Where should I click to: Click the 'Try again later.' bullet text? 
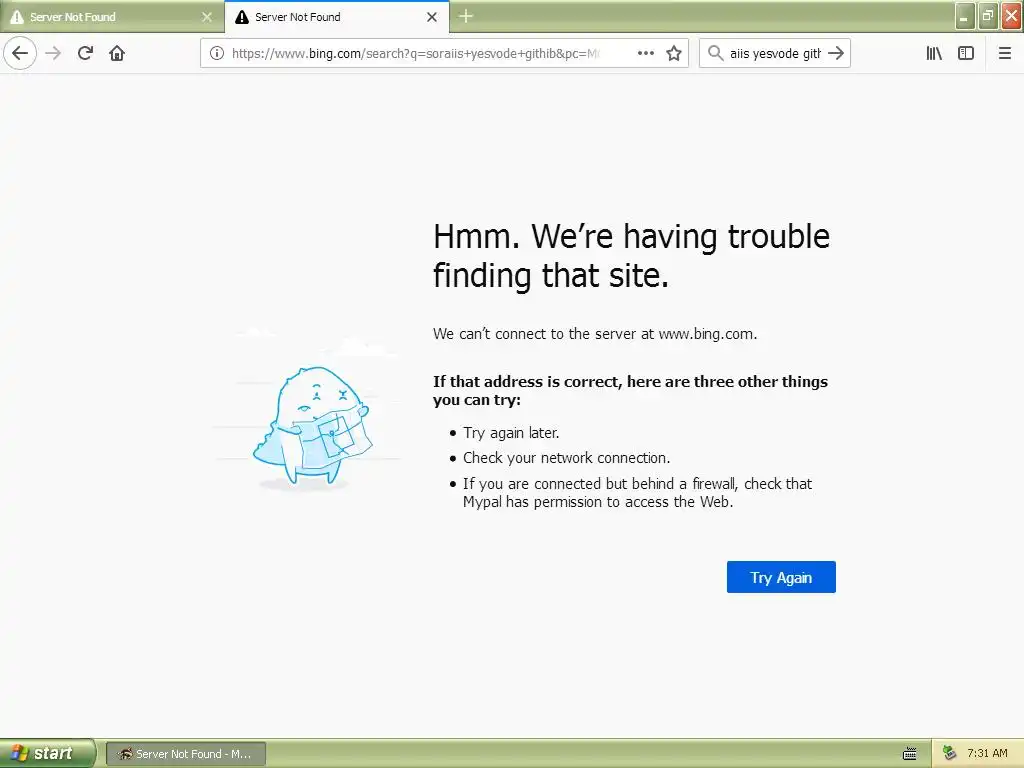tap(511, 433)
